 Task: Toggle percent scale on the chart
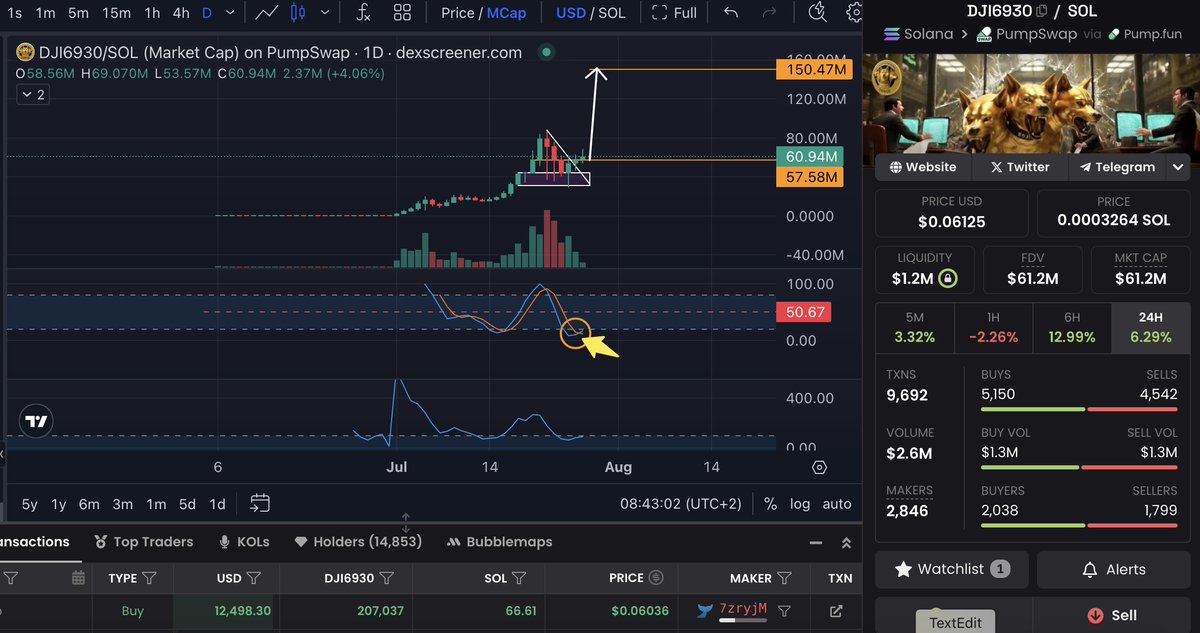[770, 504]
